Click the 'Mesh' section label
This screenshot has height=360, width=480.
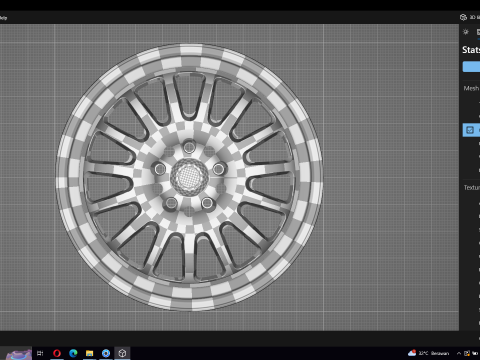coord(471,88)
